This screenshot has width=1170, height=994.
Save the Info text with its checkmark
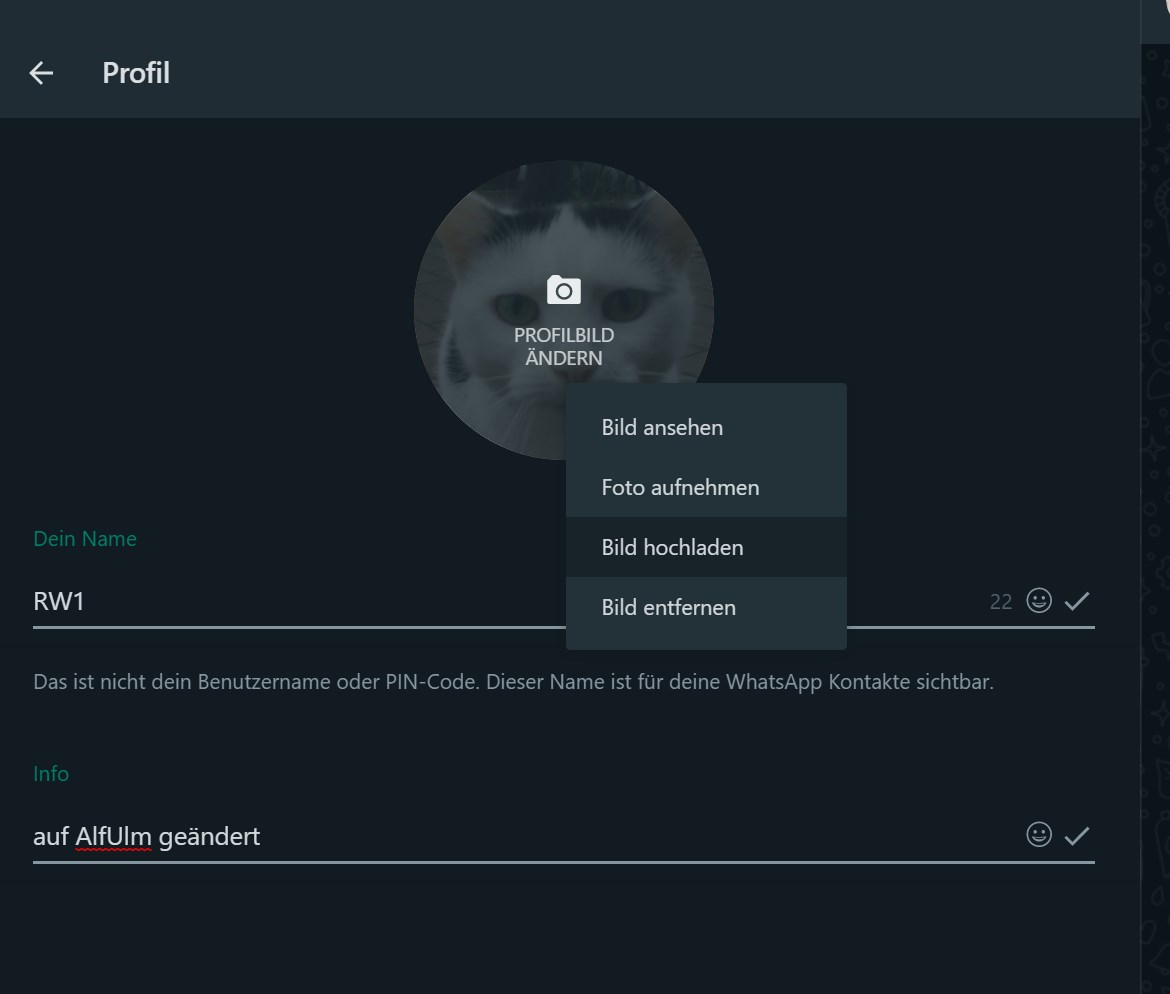coord(1077,836)
